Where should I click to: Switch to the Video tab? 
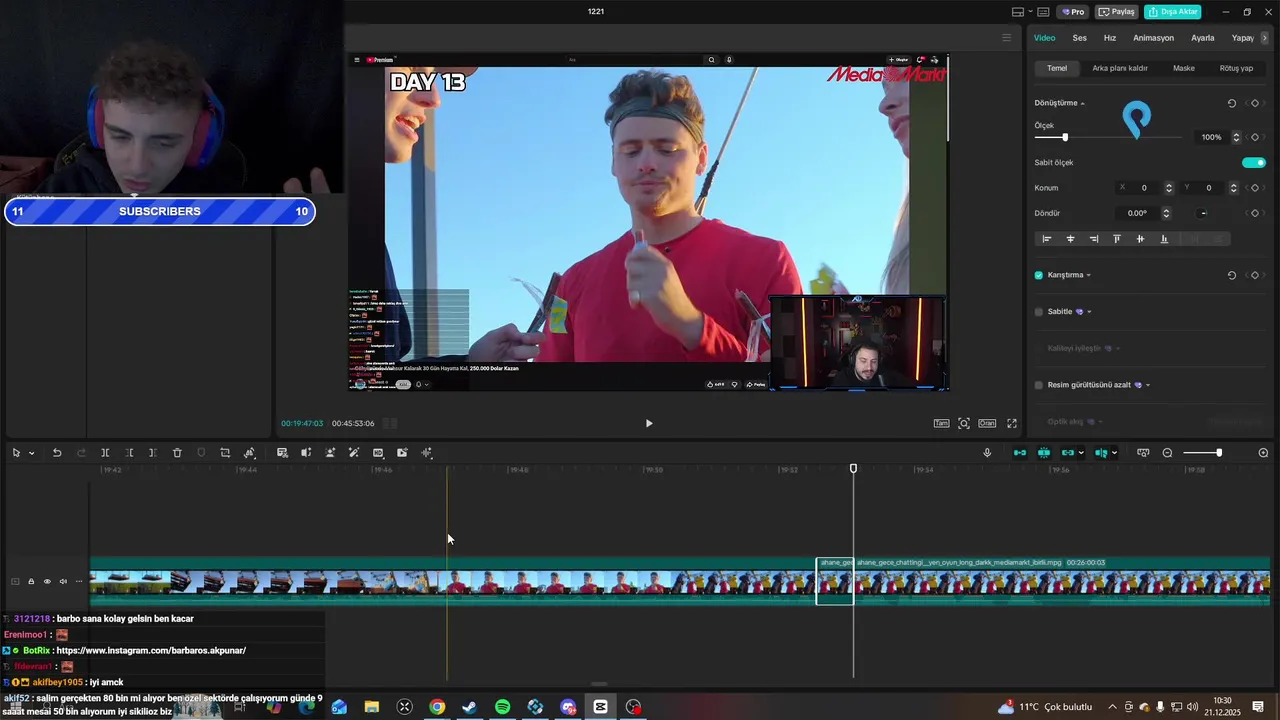point(1044,38)
